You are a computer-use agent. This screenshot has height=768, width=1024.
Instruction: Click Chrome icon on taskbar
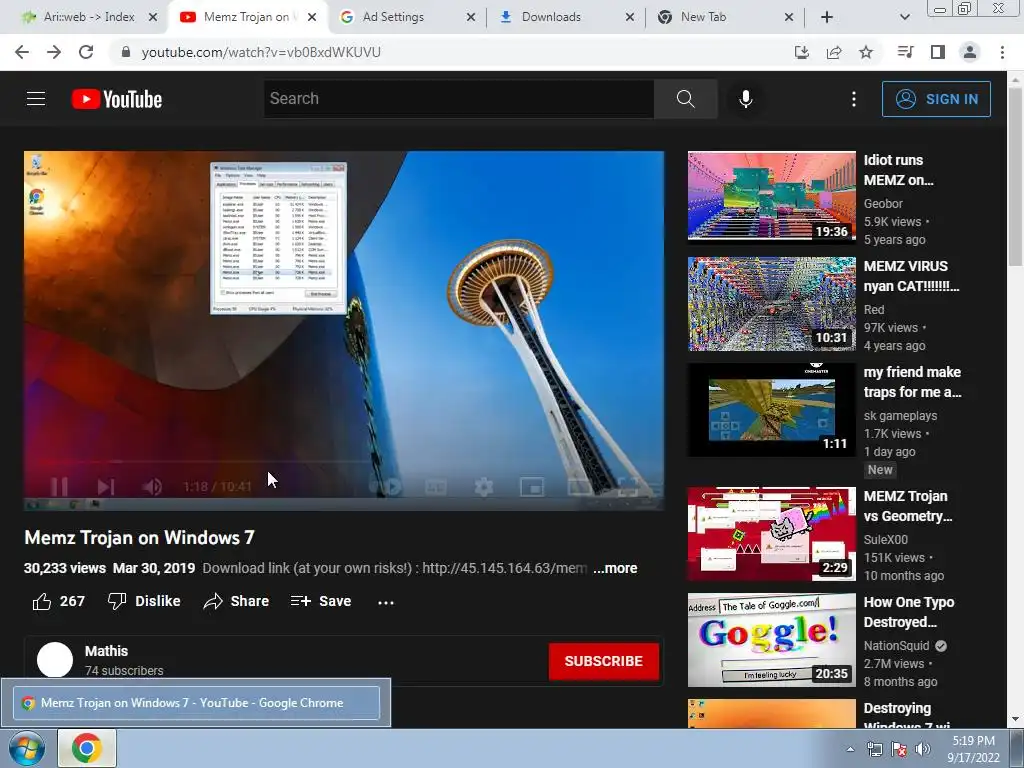click(x=87, y=748)
